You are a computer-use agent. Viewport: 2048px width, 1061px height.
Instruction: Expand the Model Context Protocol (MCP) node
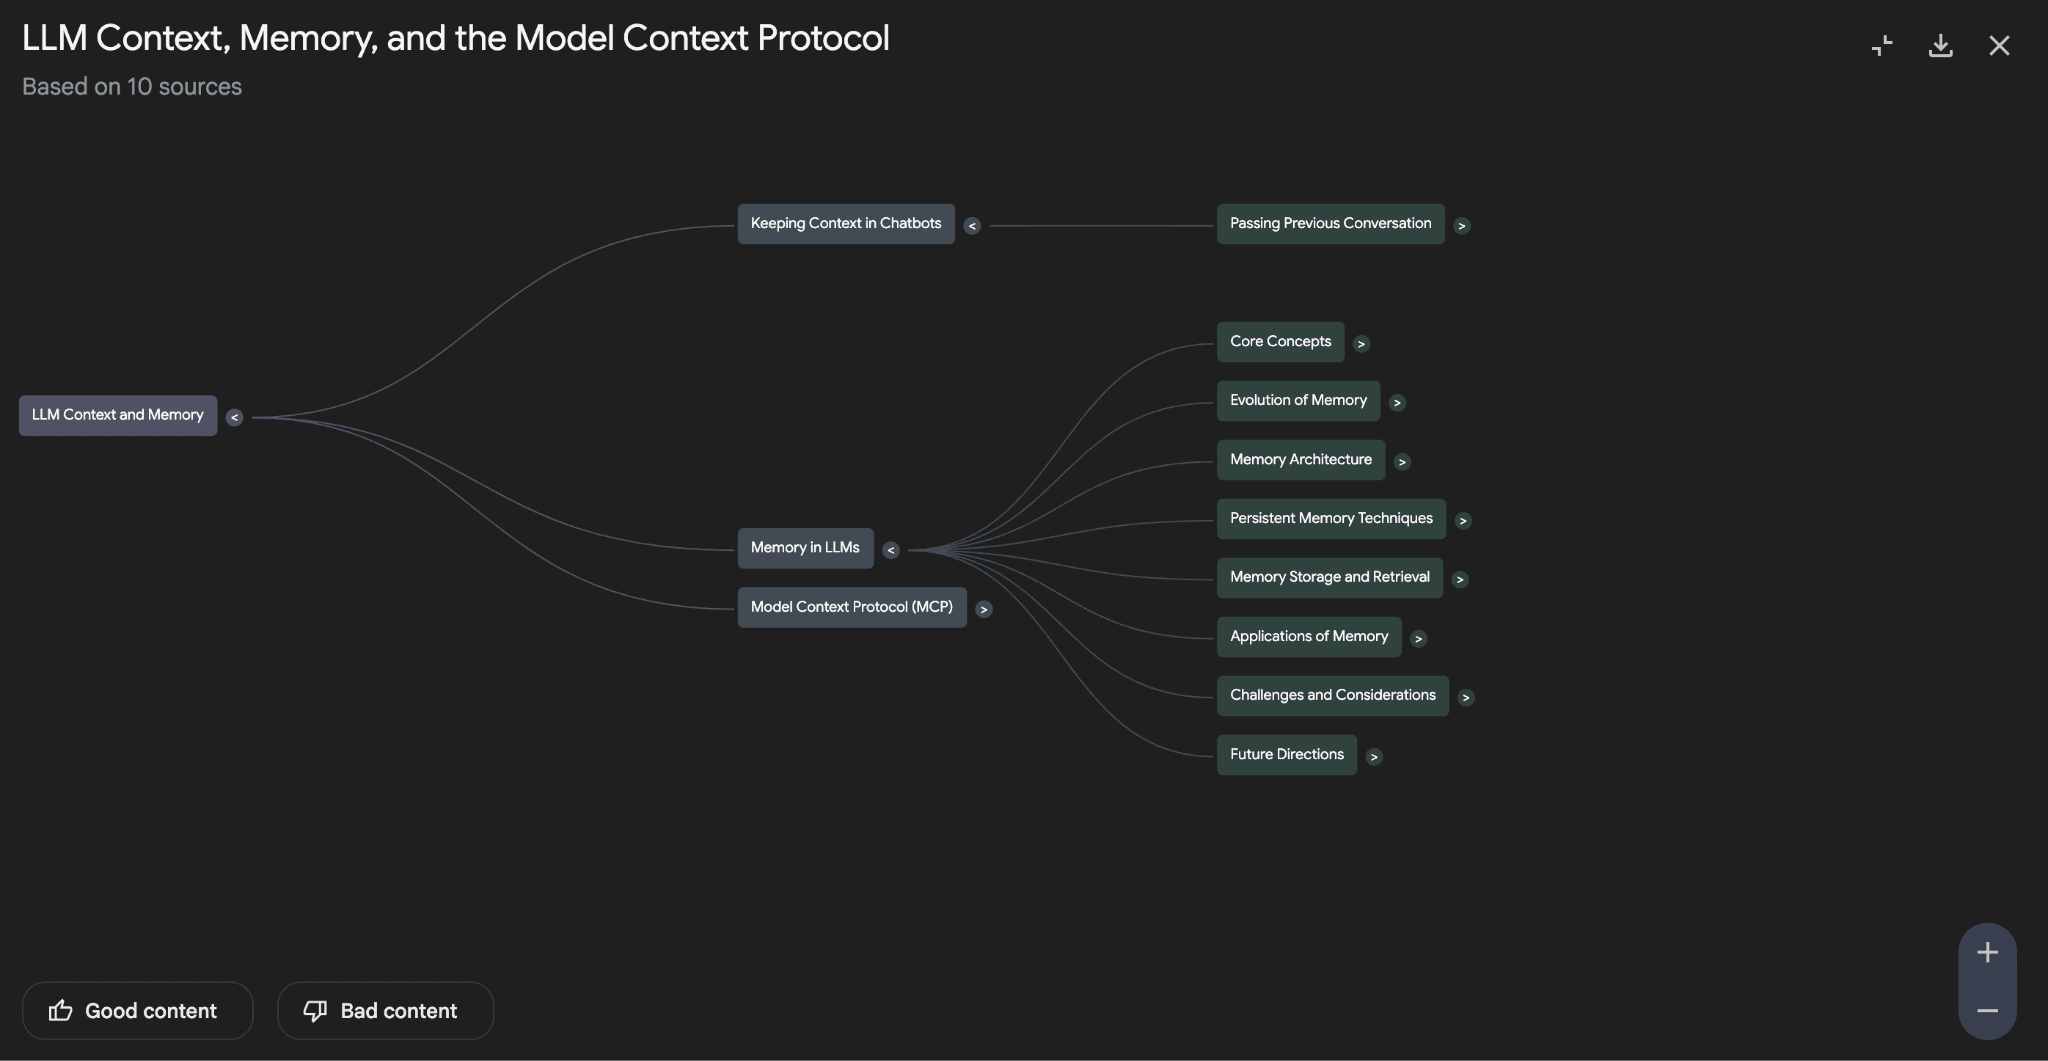984,609
